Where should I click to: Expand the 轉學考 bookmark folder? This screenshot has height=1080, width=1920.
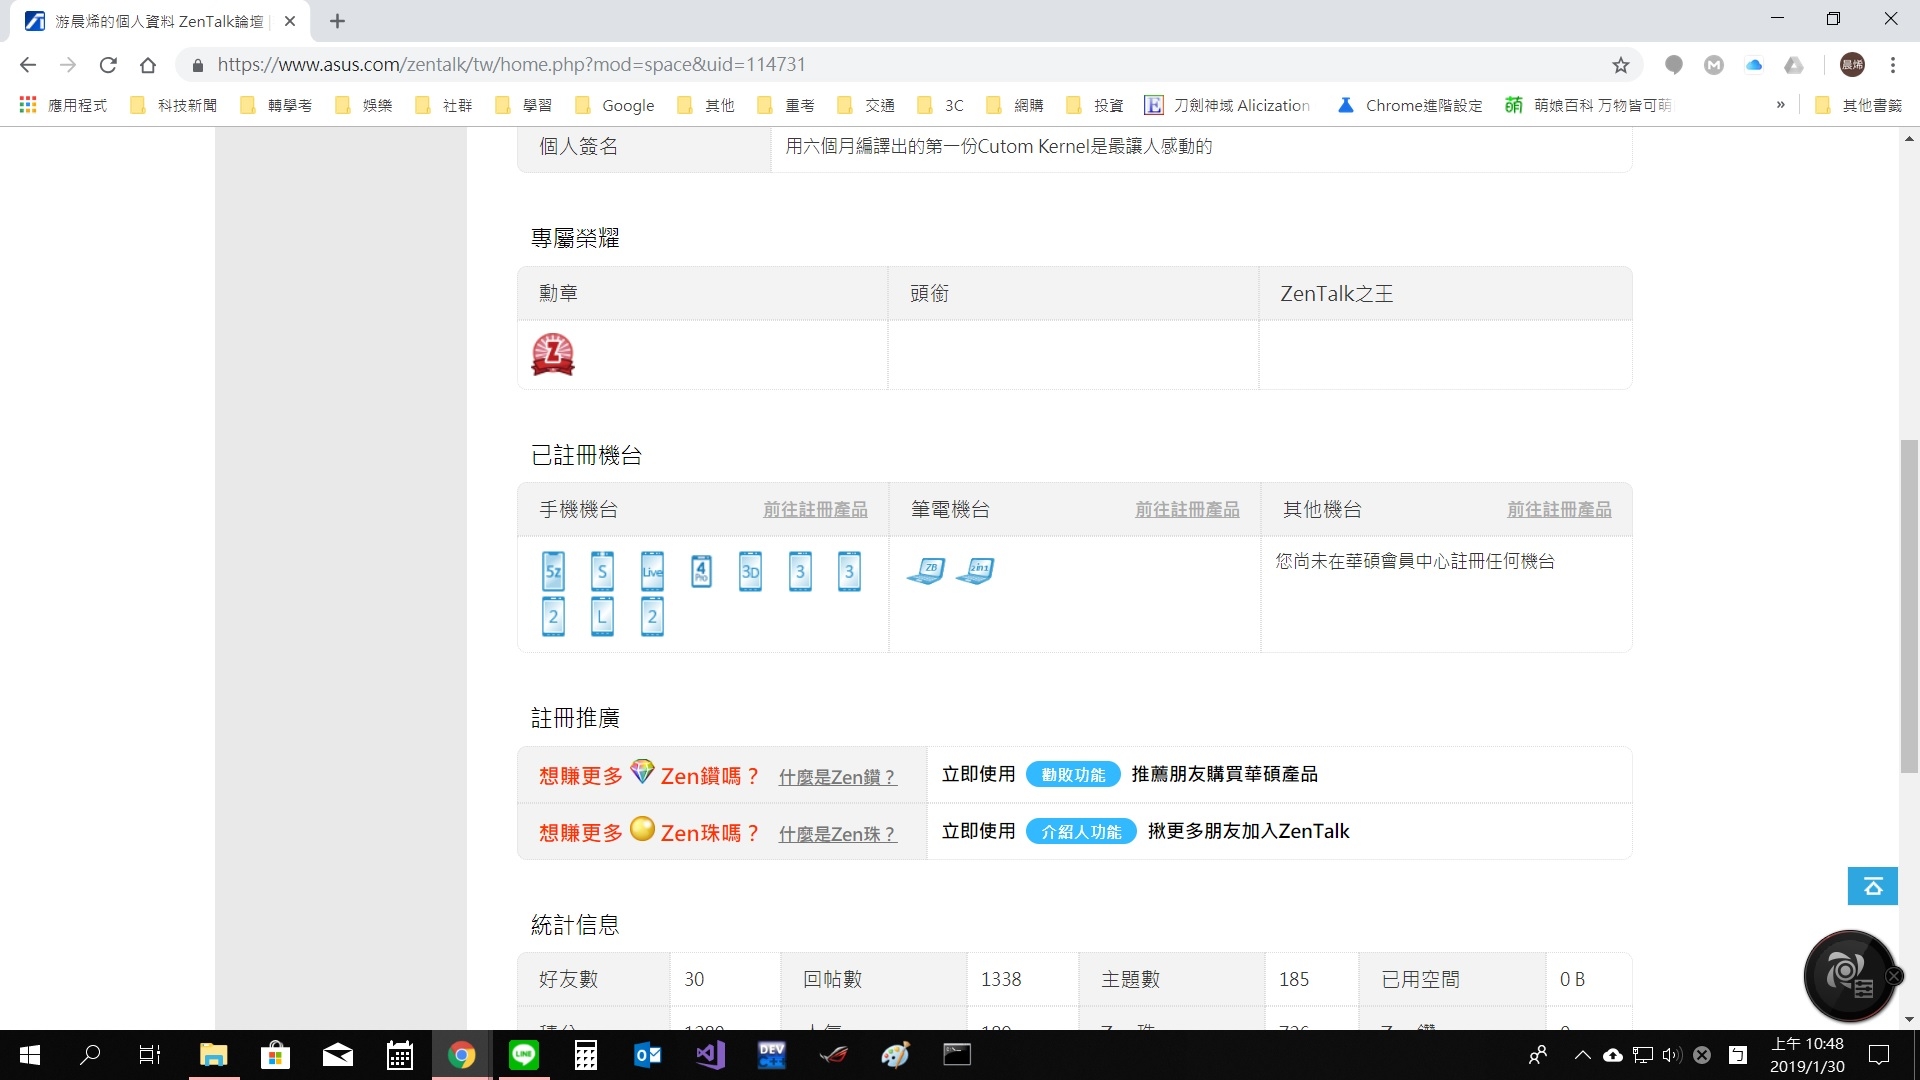tap(276, 105)
